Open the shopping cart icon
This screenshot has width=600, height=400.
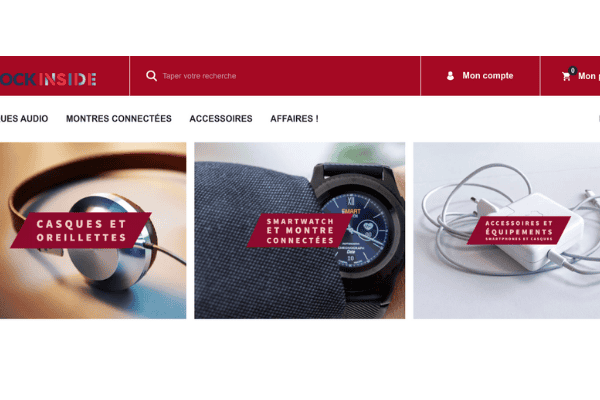point(566,77)
